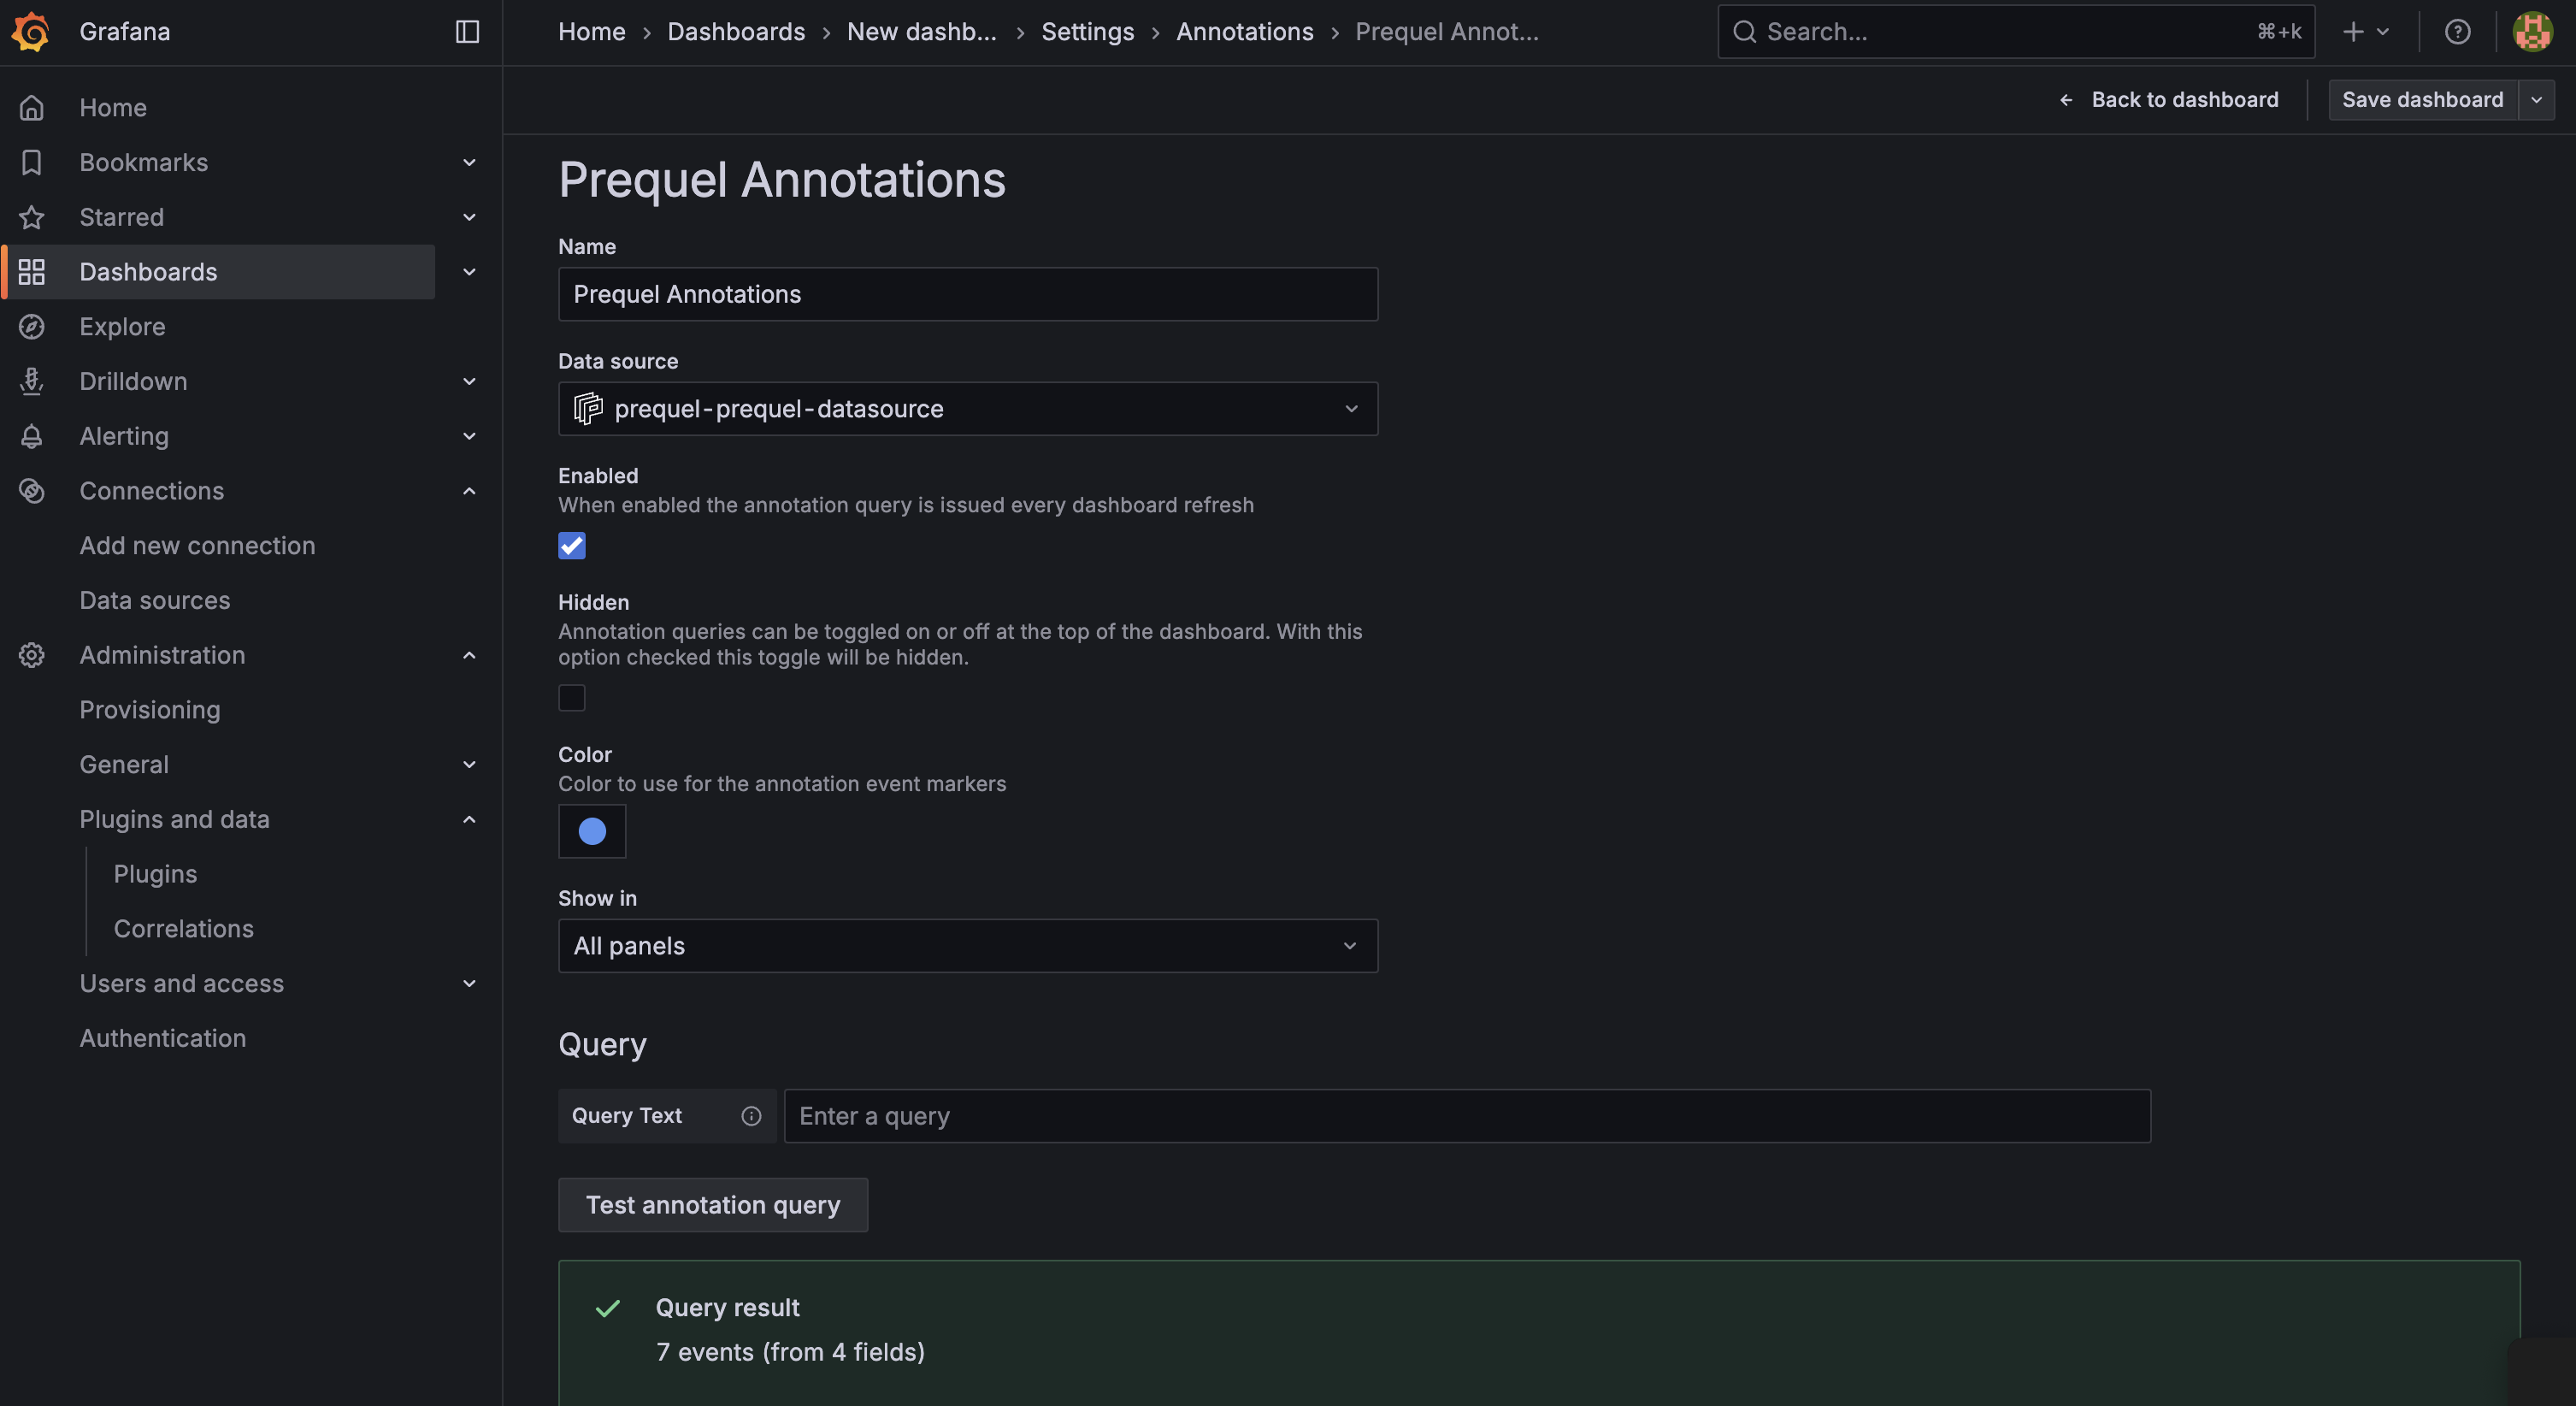Click the green checkmark in Query result
The height and width of the screenshot is (1406, 2576).
pyautogui.click(x=608, y=1308)
